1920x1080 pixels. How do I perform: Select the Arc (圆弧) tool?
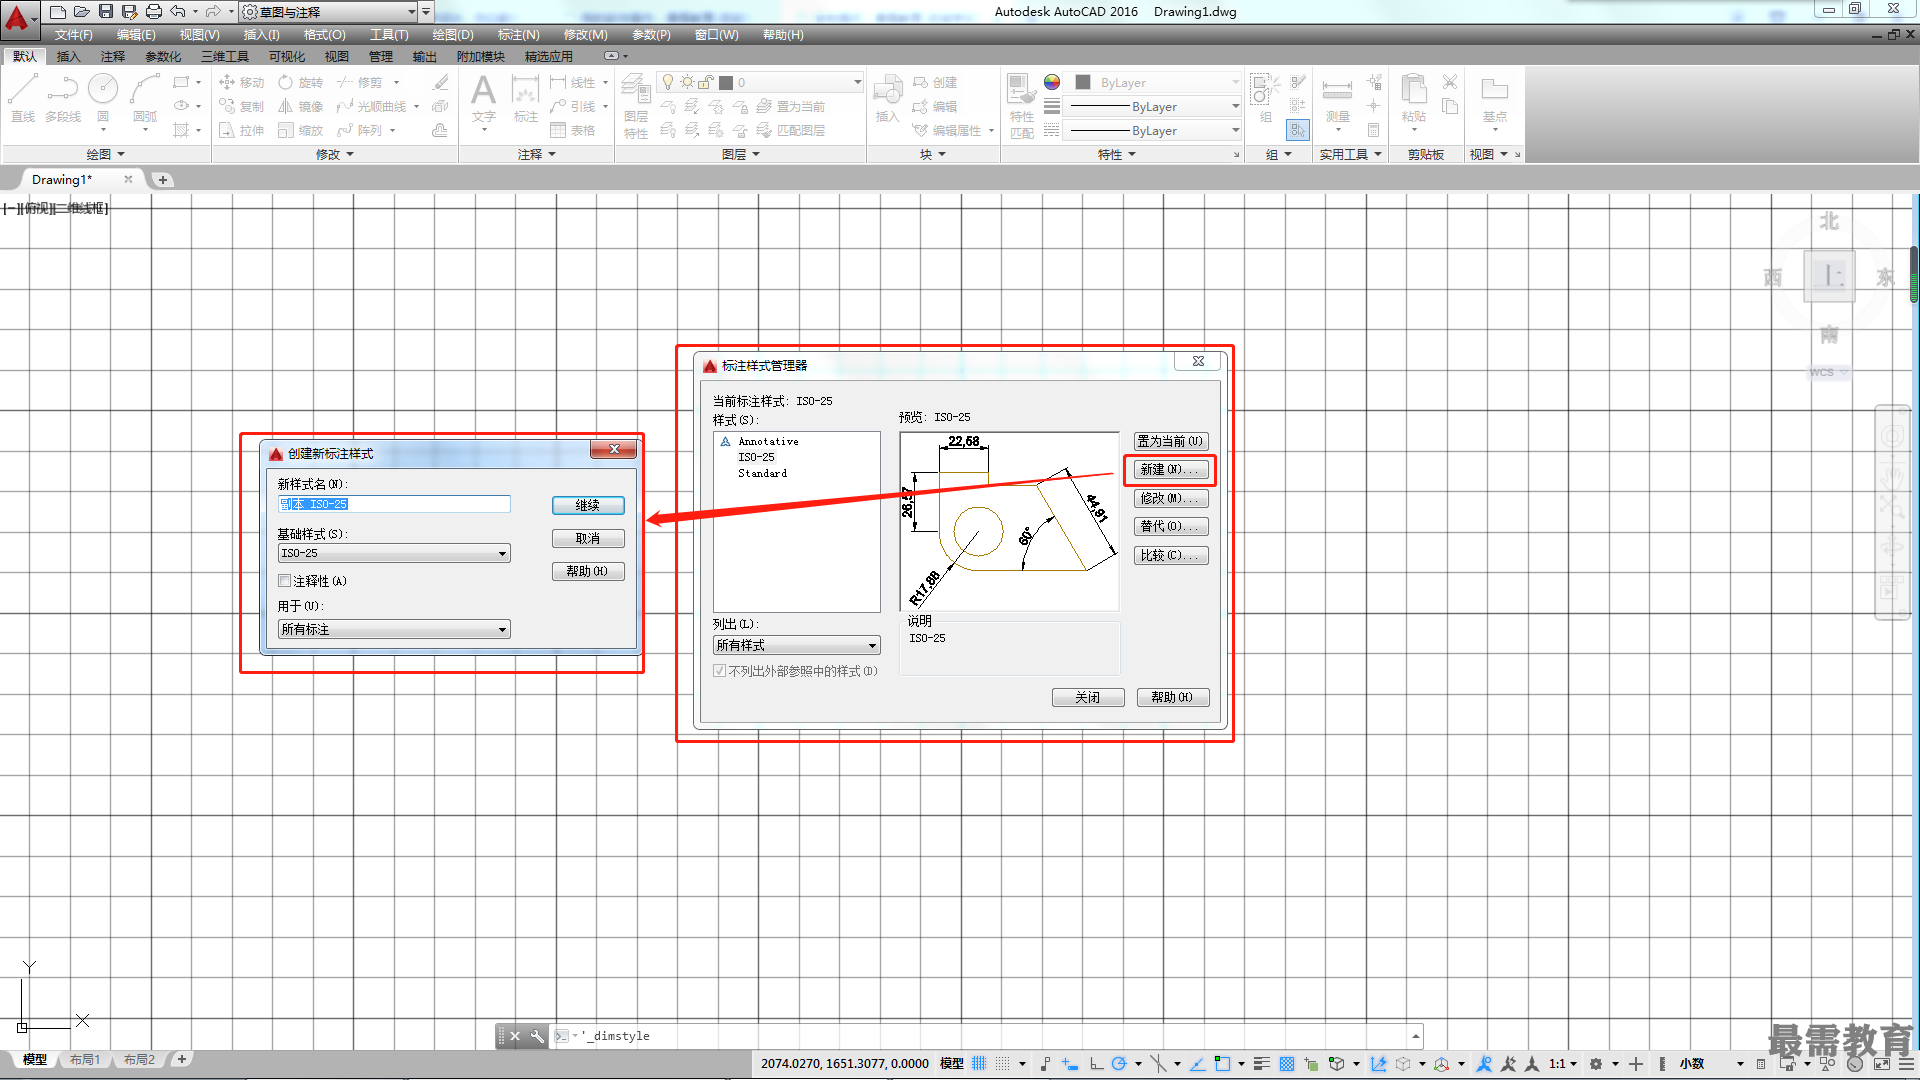(145, 98)
